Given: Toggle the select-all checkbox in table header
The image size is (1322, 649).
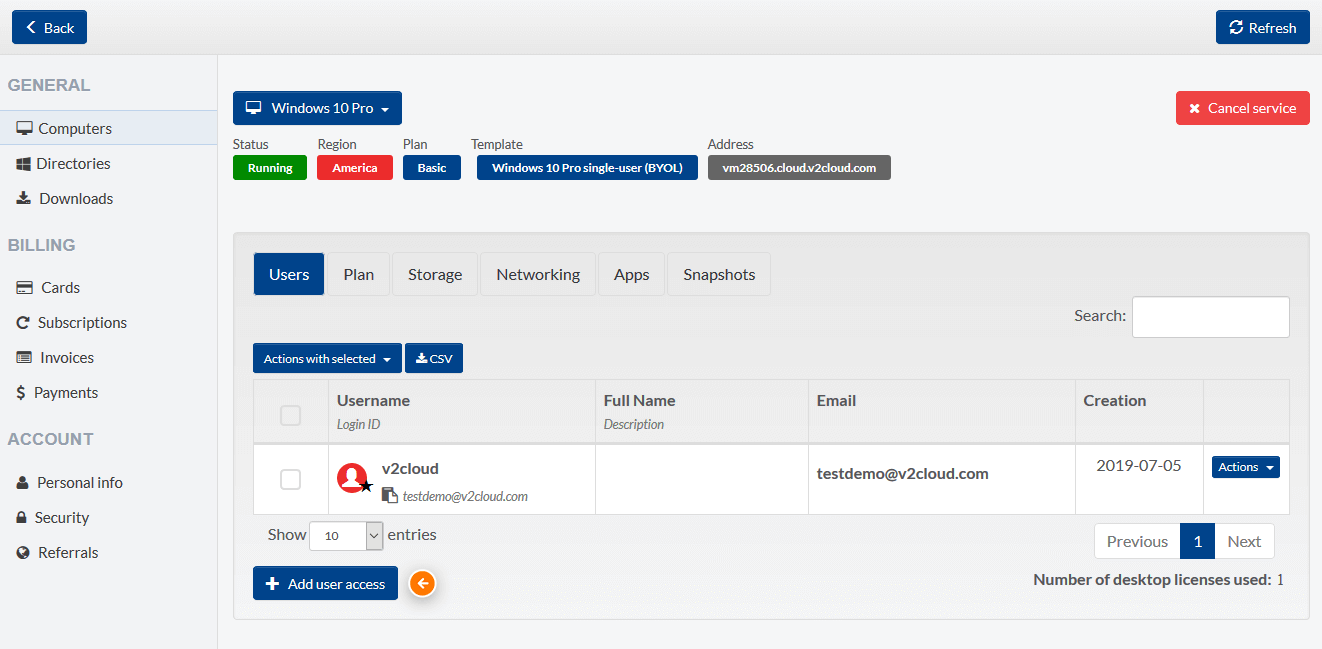Looking at the screenshot, I should (290, 415).
